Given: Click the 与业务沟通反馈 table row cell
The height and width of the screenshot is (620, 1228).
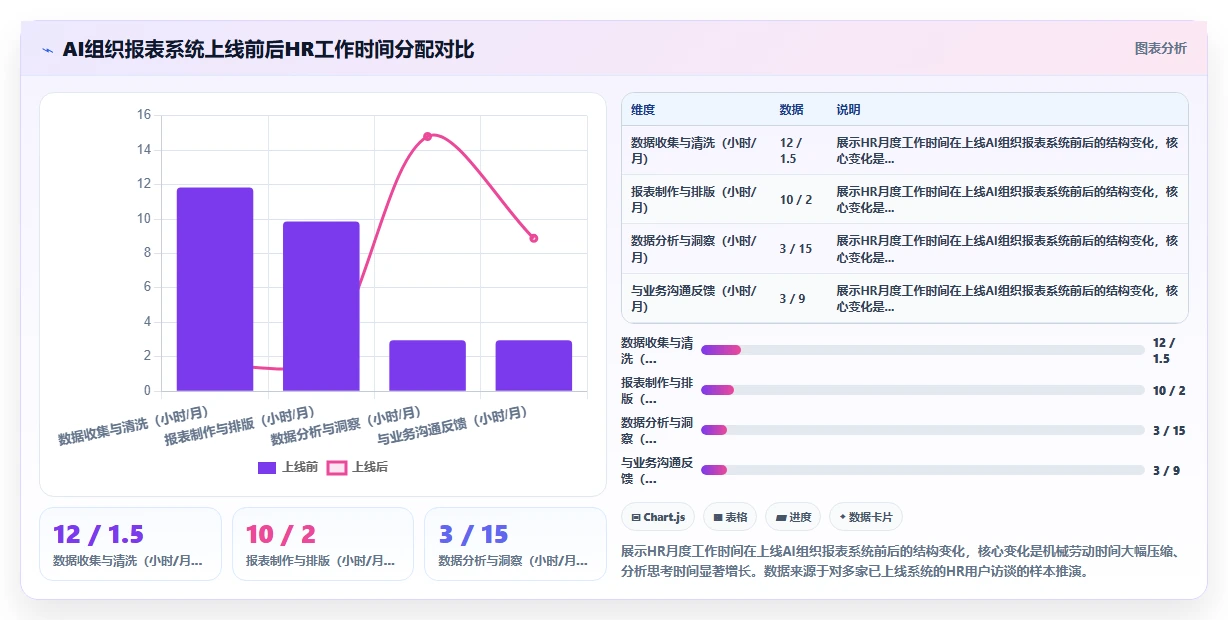Looking at the screenshot, I should [x=694, y=298].
